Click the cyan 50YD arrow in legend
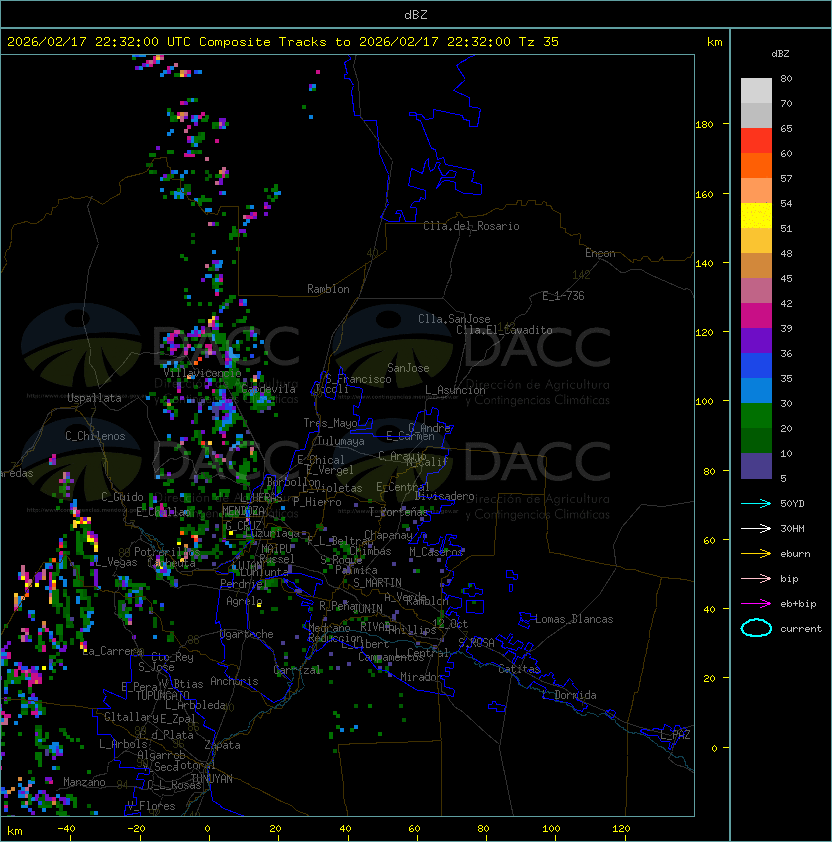Screen dimensions: 832x842 [756, 504]
